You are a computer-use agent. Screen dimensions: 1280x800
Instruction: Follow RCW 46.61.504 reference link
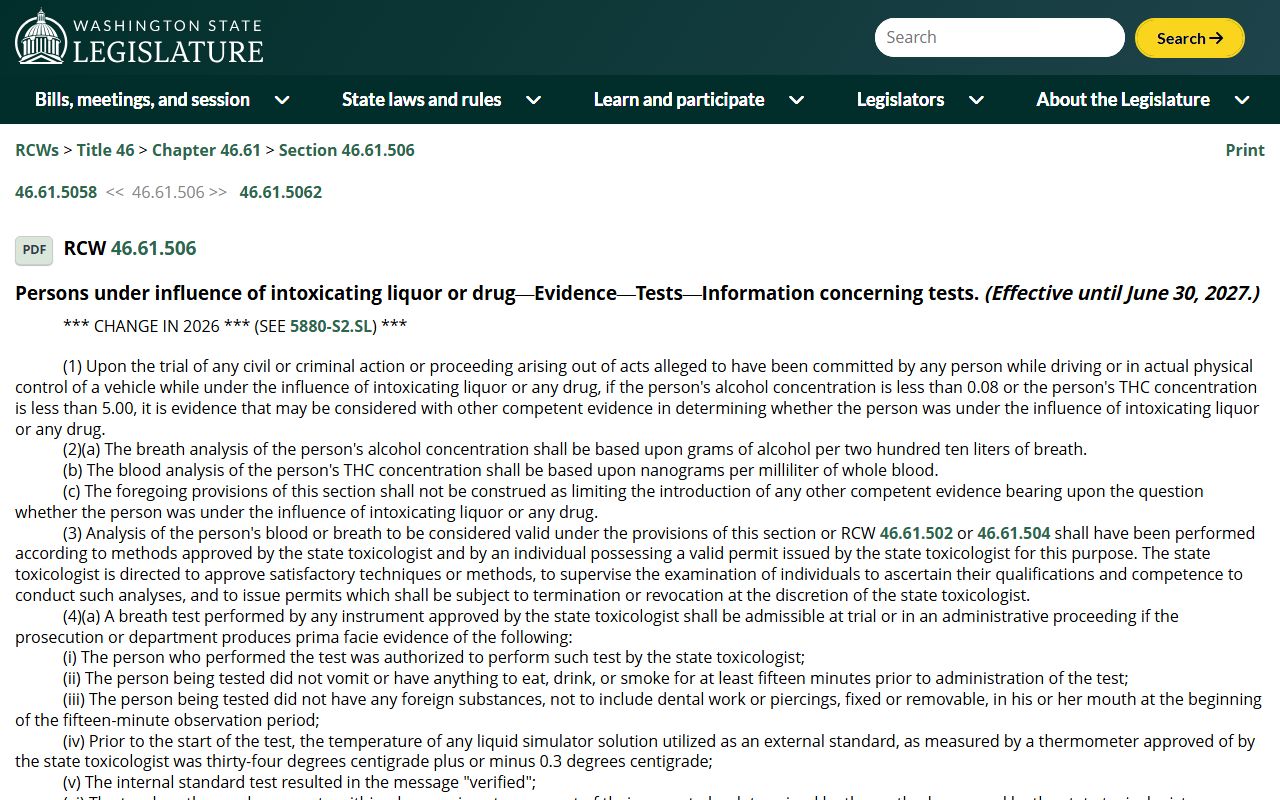(x=1014, y=533)
